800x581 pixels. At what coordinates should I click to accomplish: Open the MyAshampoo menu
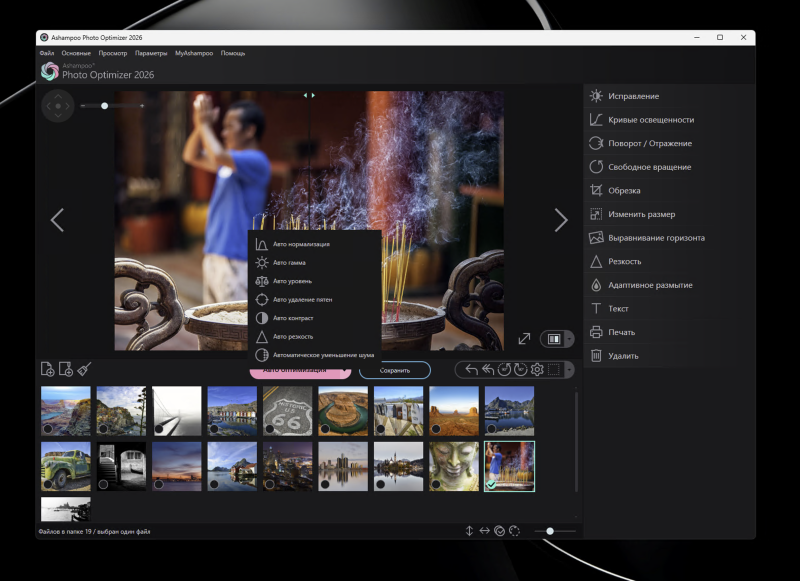pyautogui.click(x=194, y=53)
